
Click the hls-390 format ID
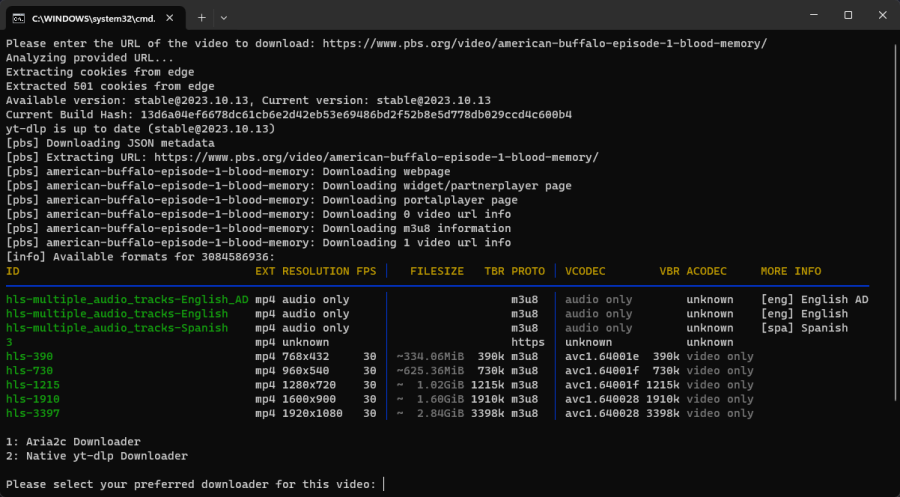pos(30,356)
